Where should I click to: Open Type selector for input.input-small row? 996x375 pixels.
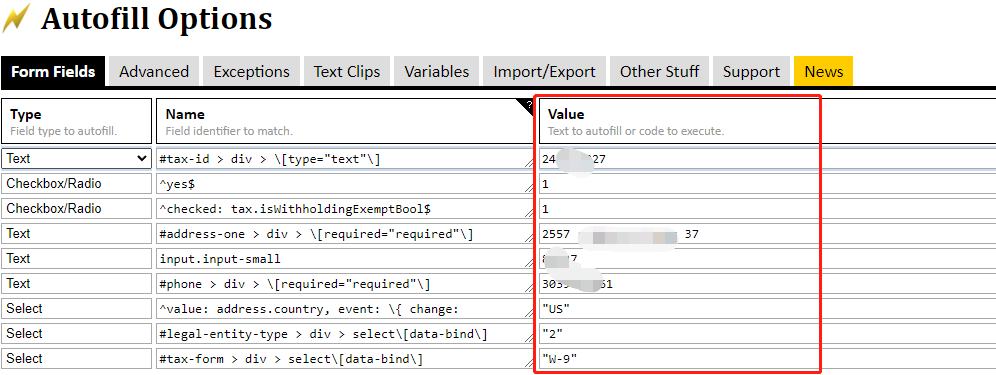76,259
